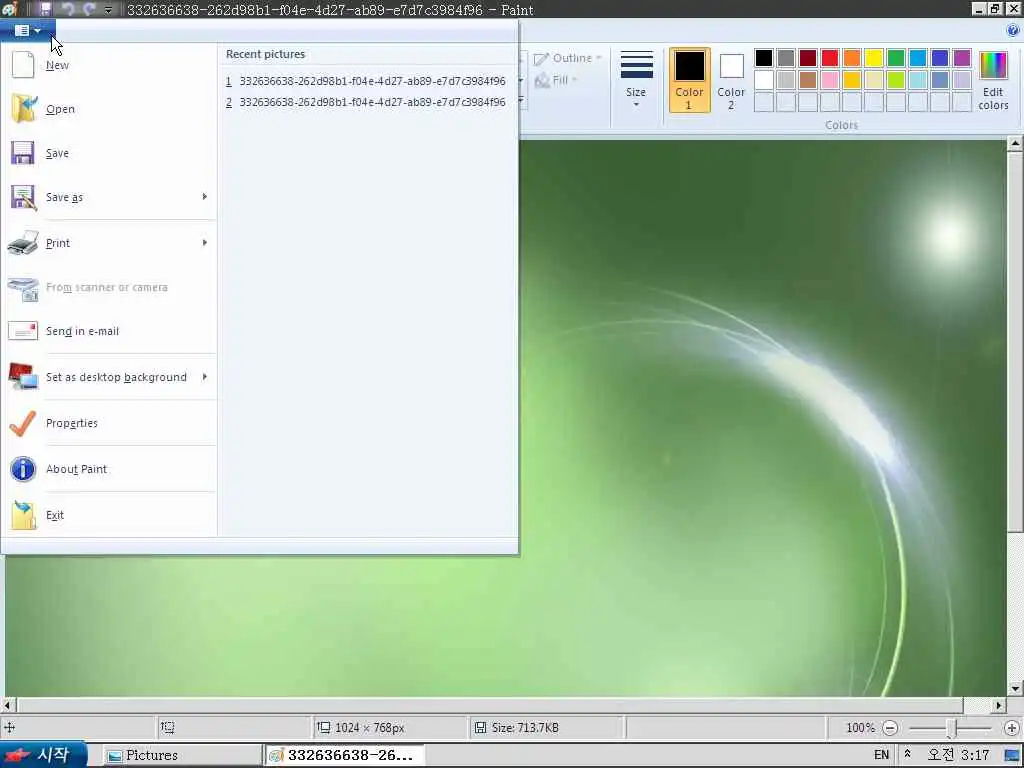Click horizontal scrollbar left arrow
Image resolution: width=1024 pixels, height=768 pixels.
[x=8, y=705]
